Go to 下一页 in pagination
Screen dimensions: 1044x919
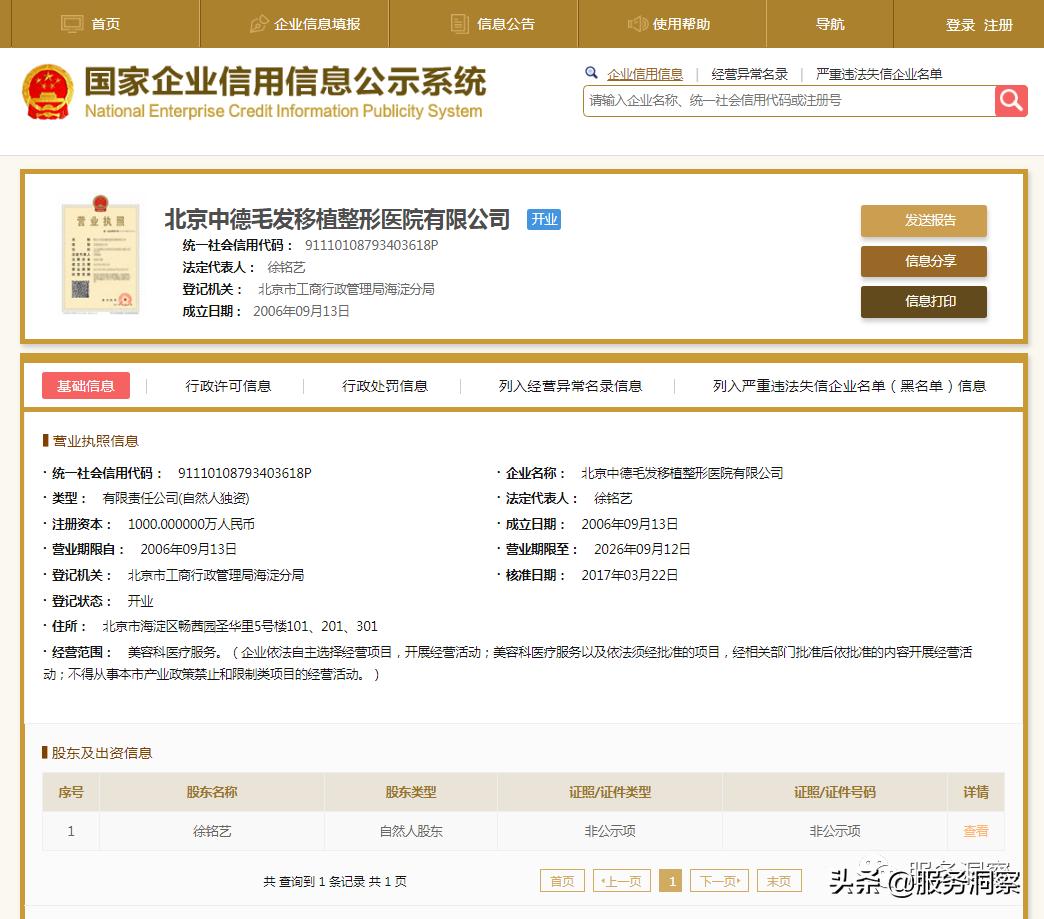[719, 881]
